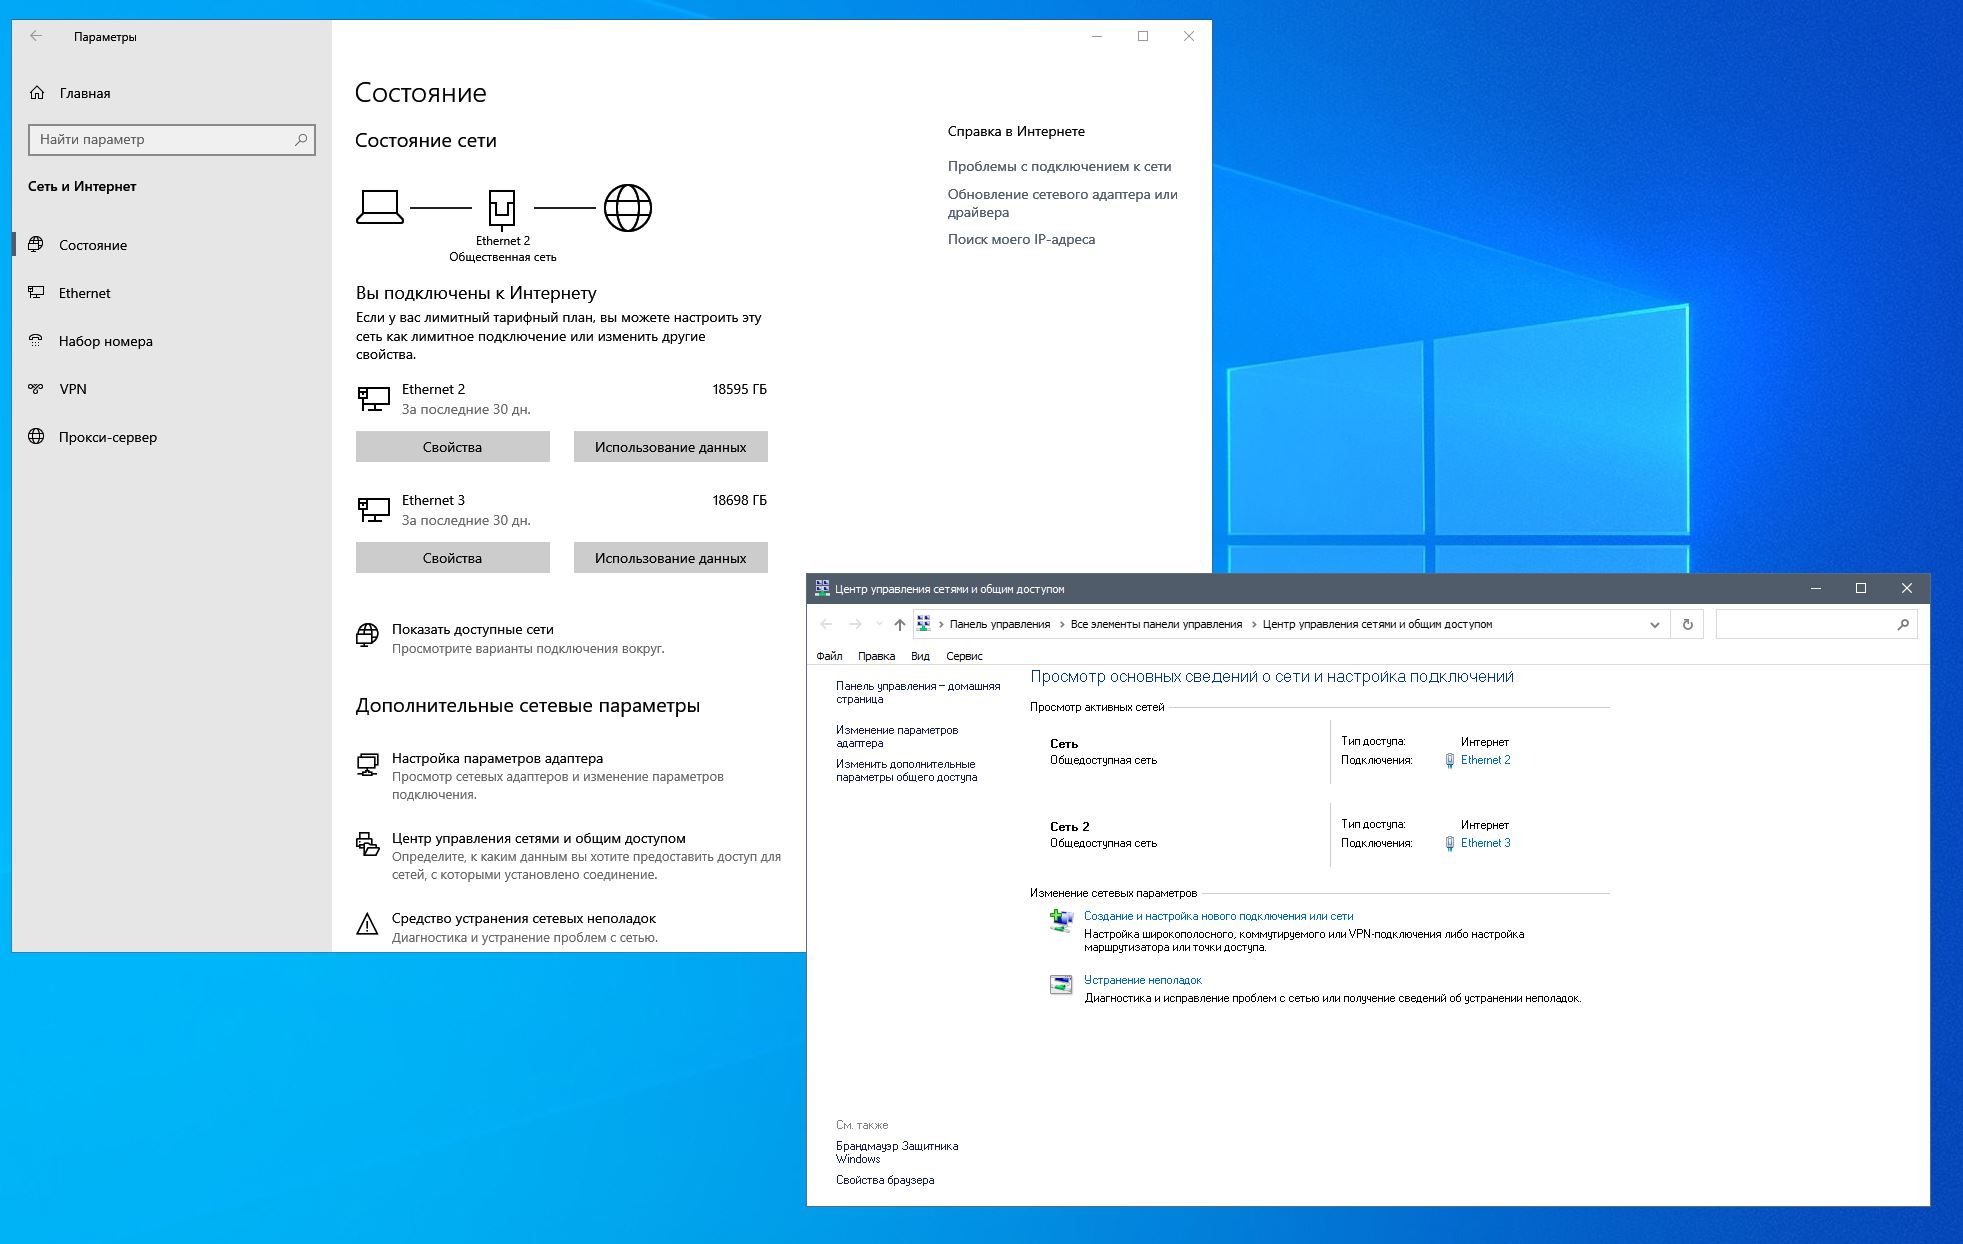Open the Файл menu
This screenshot has height=1244, width=1963.
828,656
